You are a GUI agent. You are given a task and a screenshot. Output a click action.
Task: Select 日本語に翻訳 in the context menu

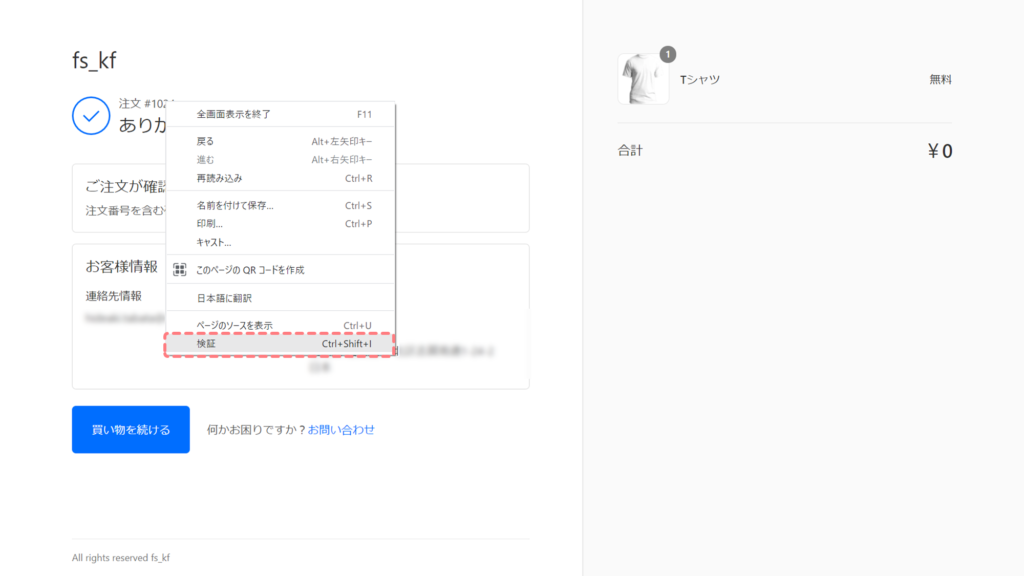click(x=280, y=298)
